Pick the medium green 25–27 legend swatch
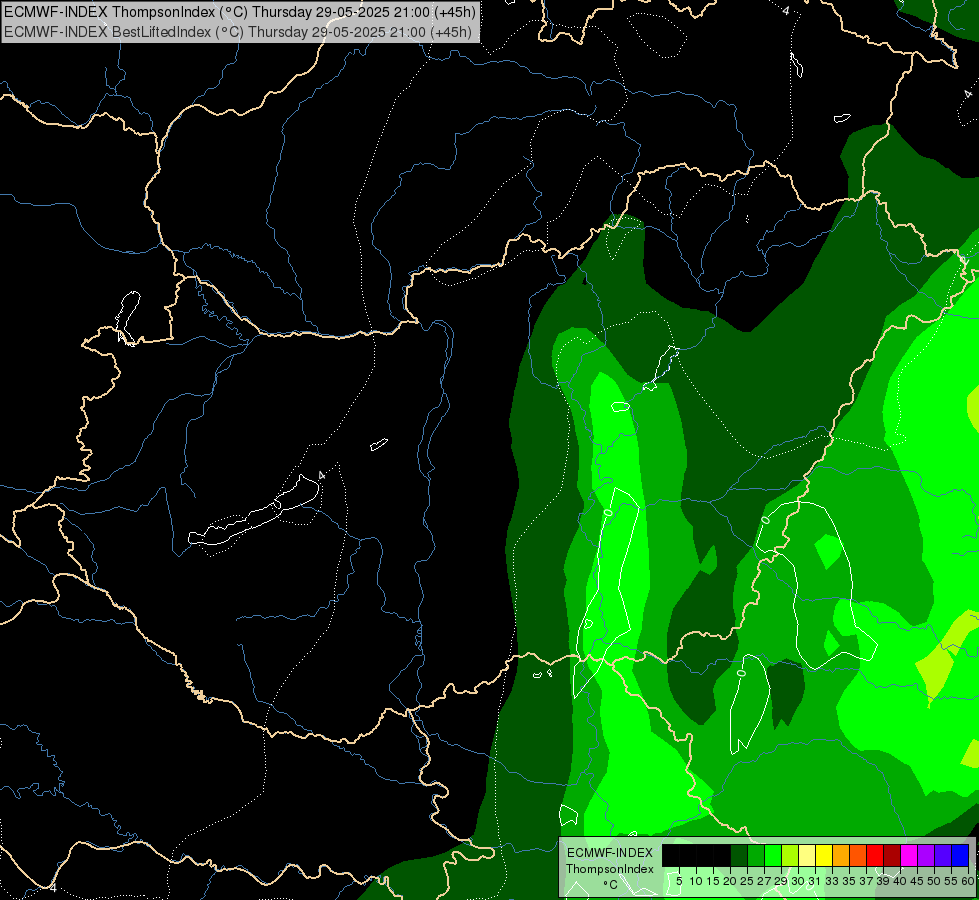The image size is (979, 900). (x=756, y=855)
